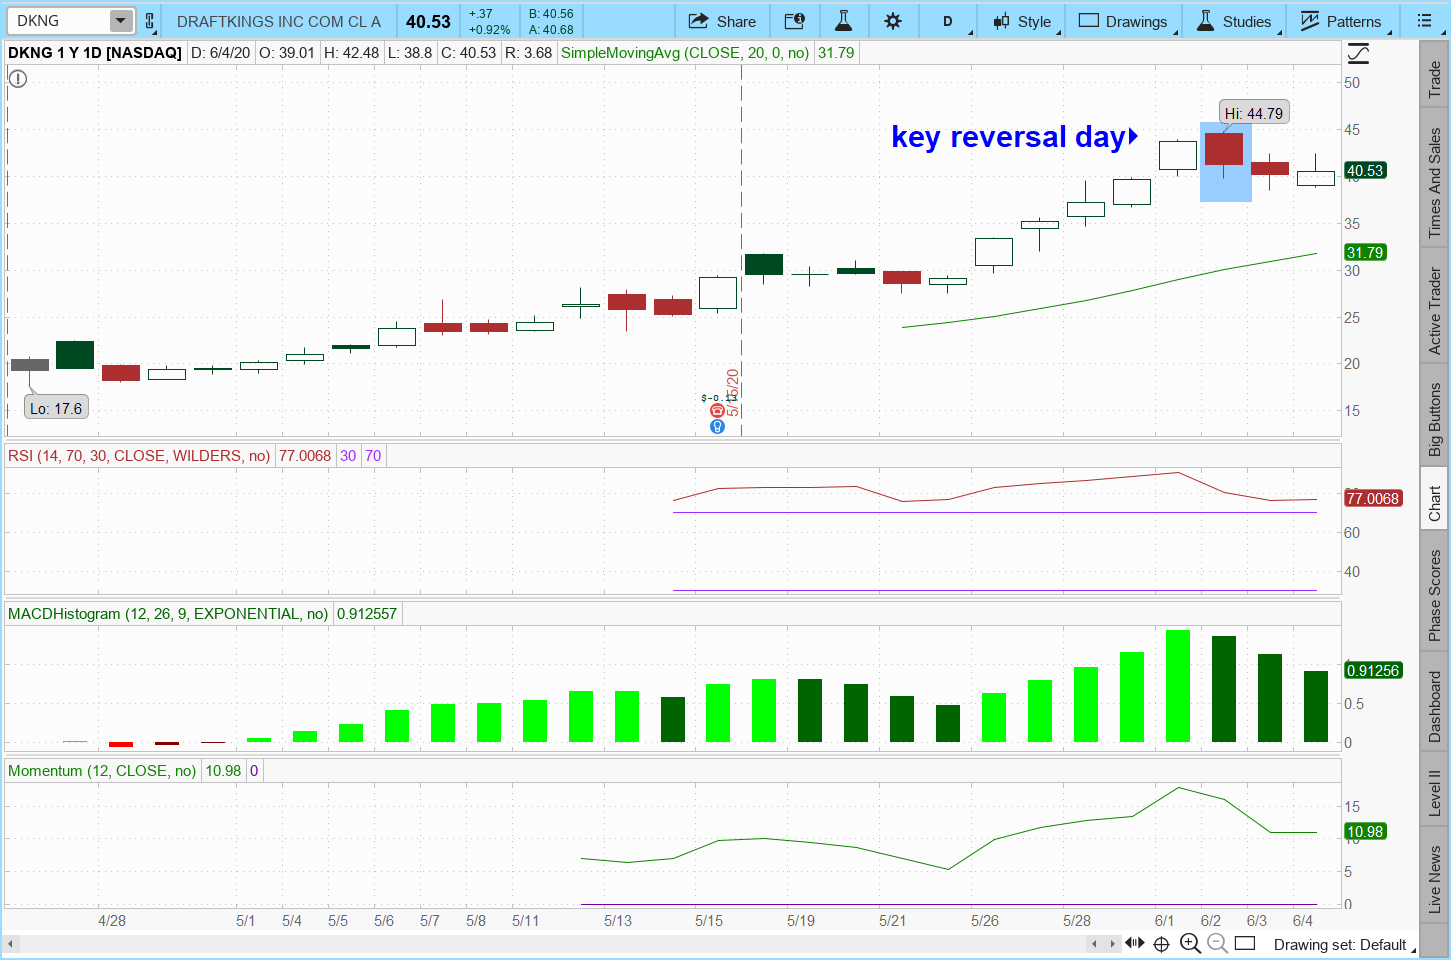The height and width of the screenshot is (960, 1451).
Task: Click the A: 40.68 ask quote
Action: (x=552, y=30)
